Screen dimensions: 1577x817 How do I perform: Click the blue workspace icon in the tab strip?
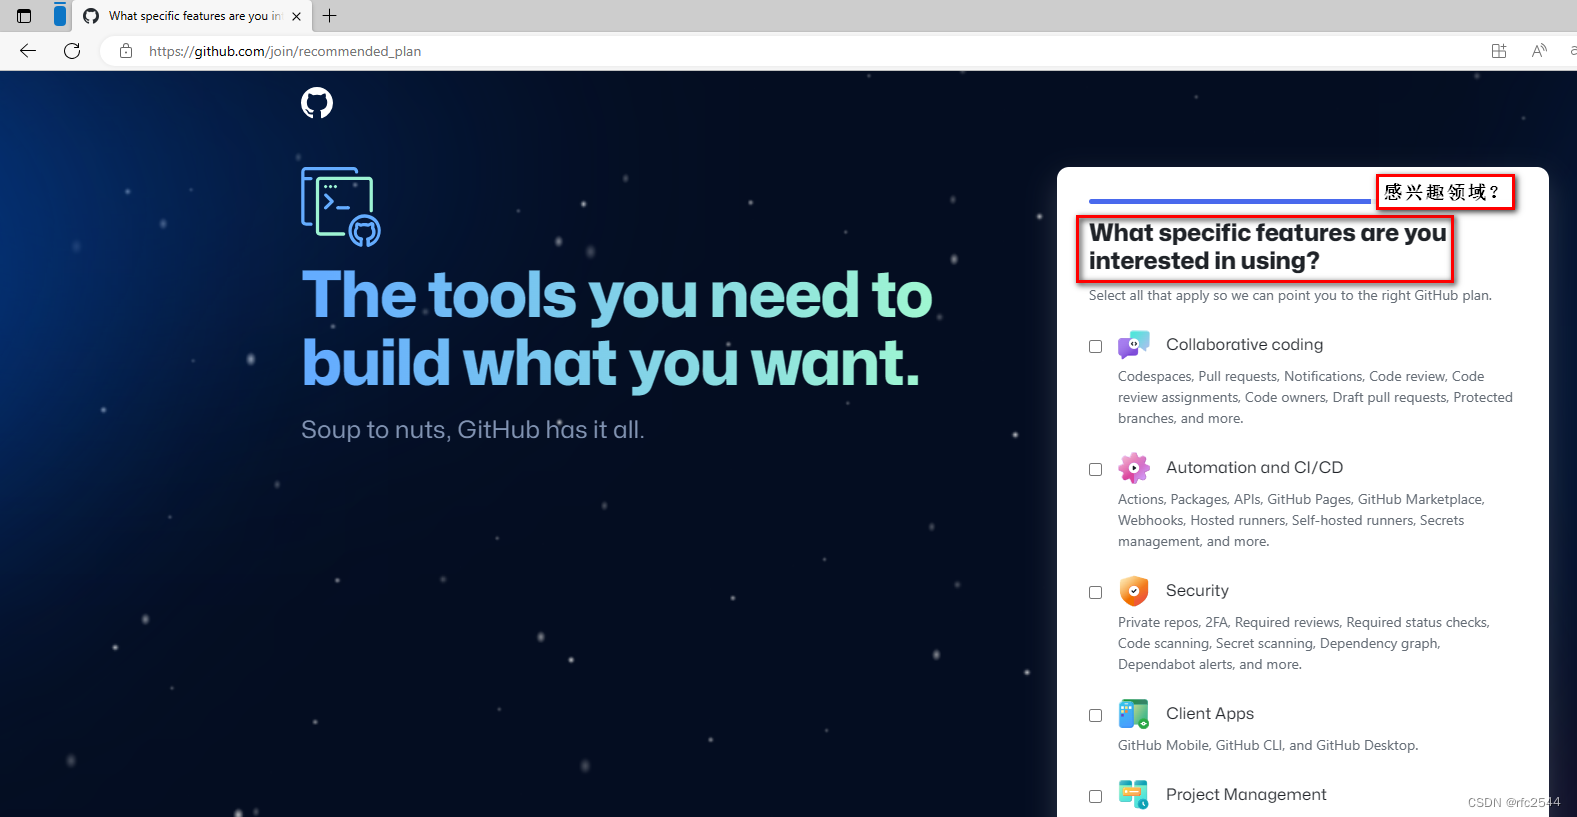coord(60,15)
